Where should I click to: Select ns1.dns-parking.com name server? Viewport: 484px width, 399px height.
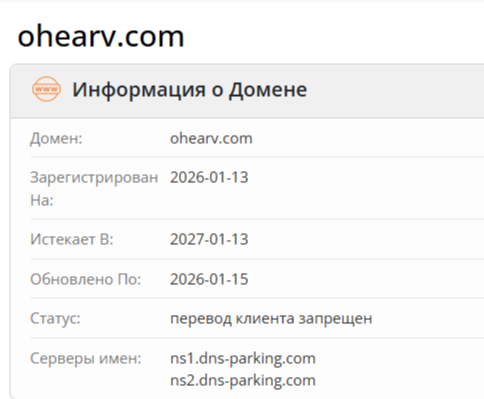click(x=243, y=359)
